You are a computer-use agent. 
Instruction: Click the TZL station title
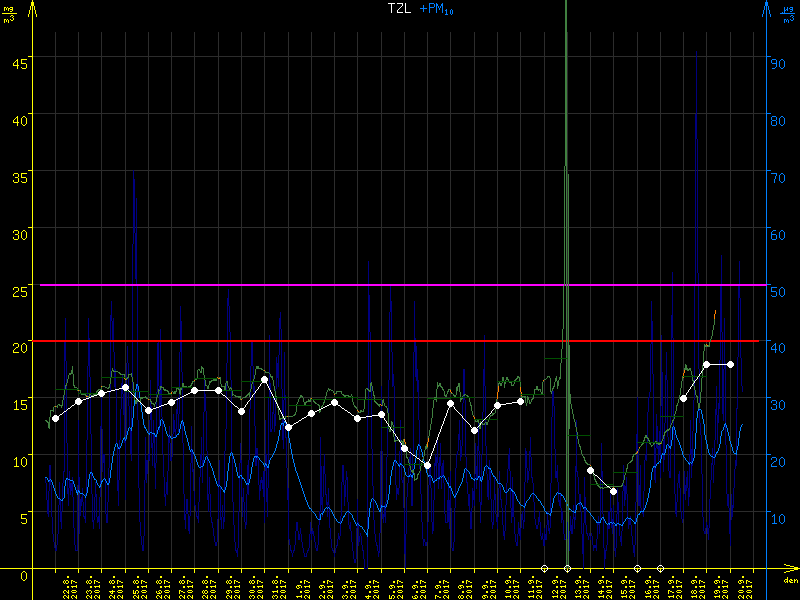click(x=400, y=8)
